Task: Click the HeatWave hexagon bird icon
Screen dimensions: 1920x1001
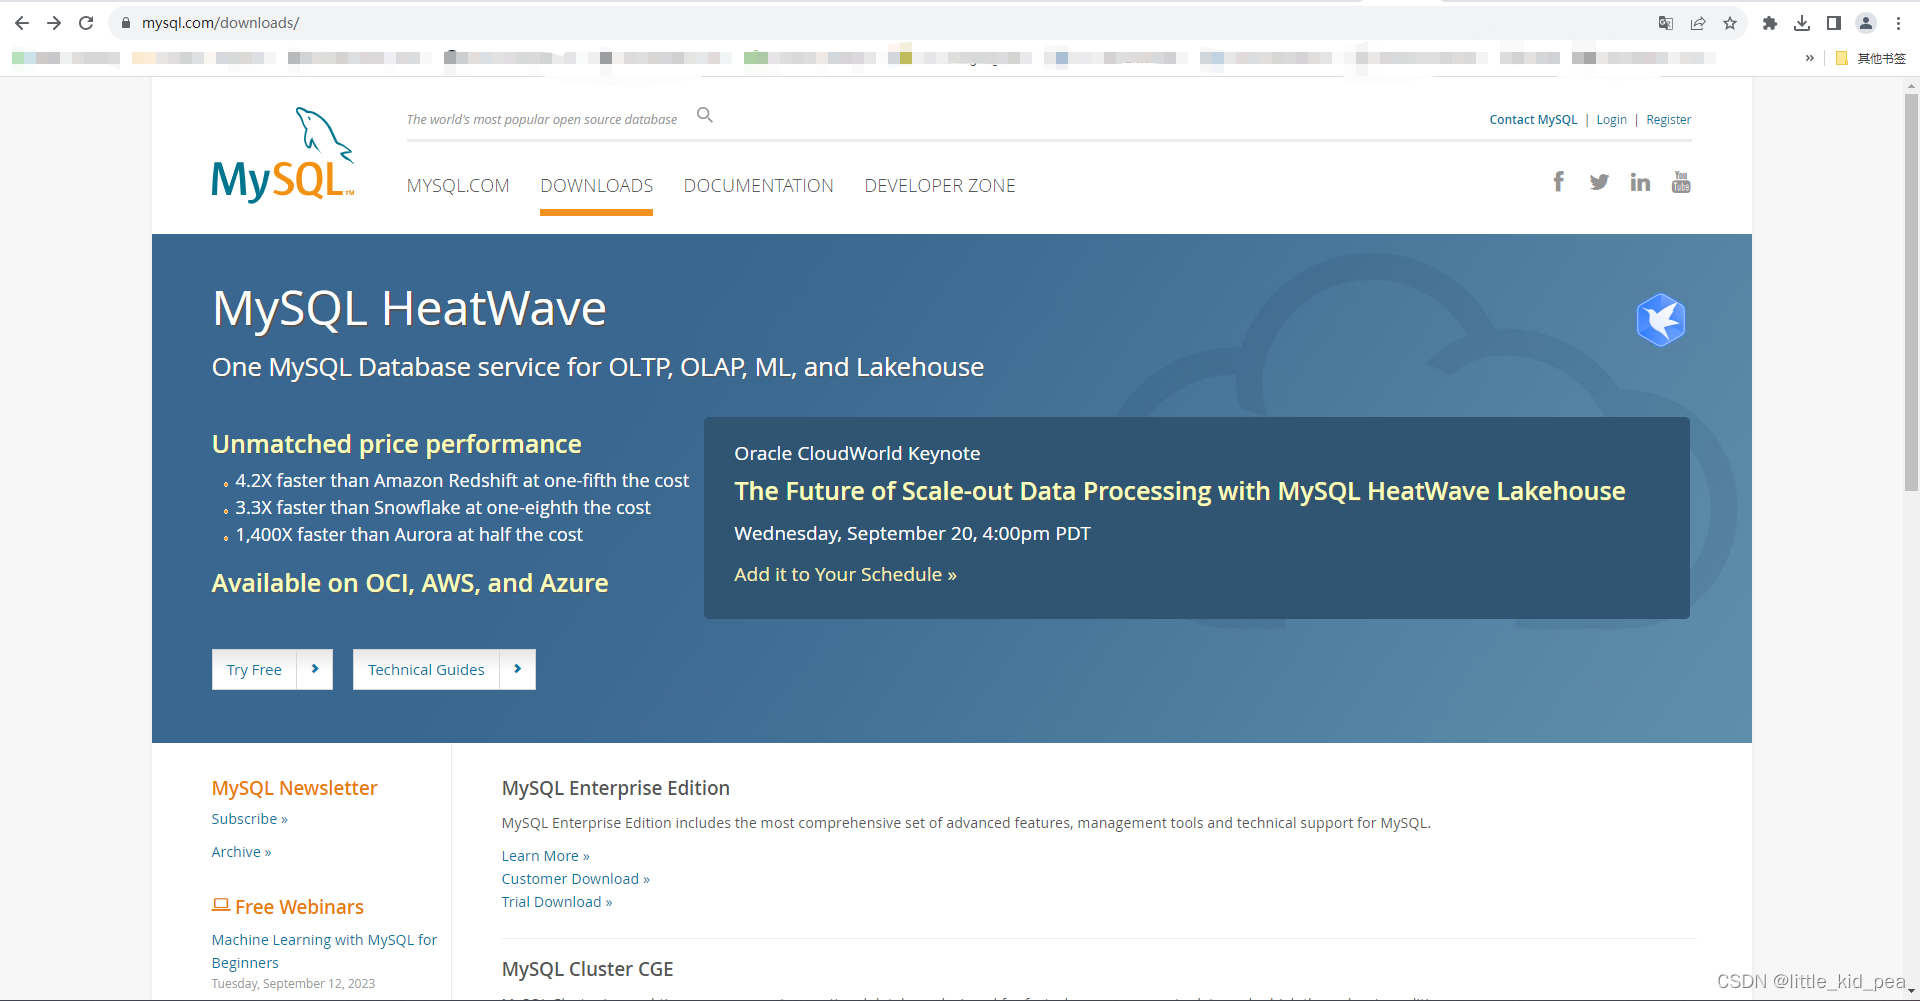Action: pos(1661,320)
